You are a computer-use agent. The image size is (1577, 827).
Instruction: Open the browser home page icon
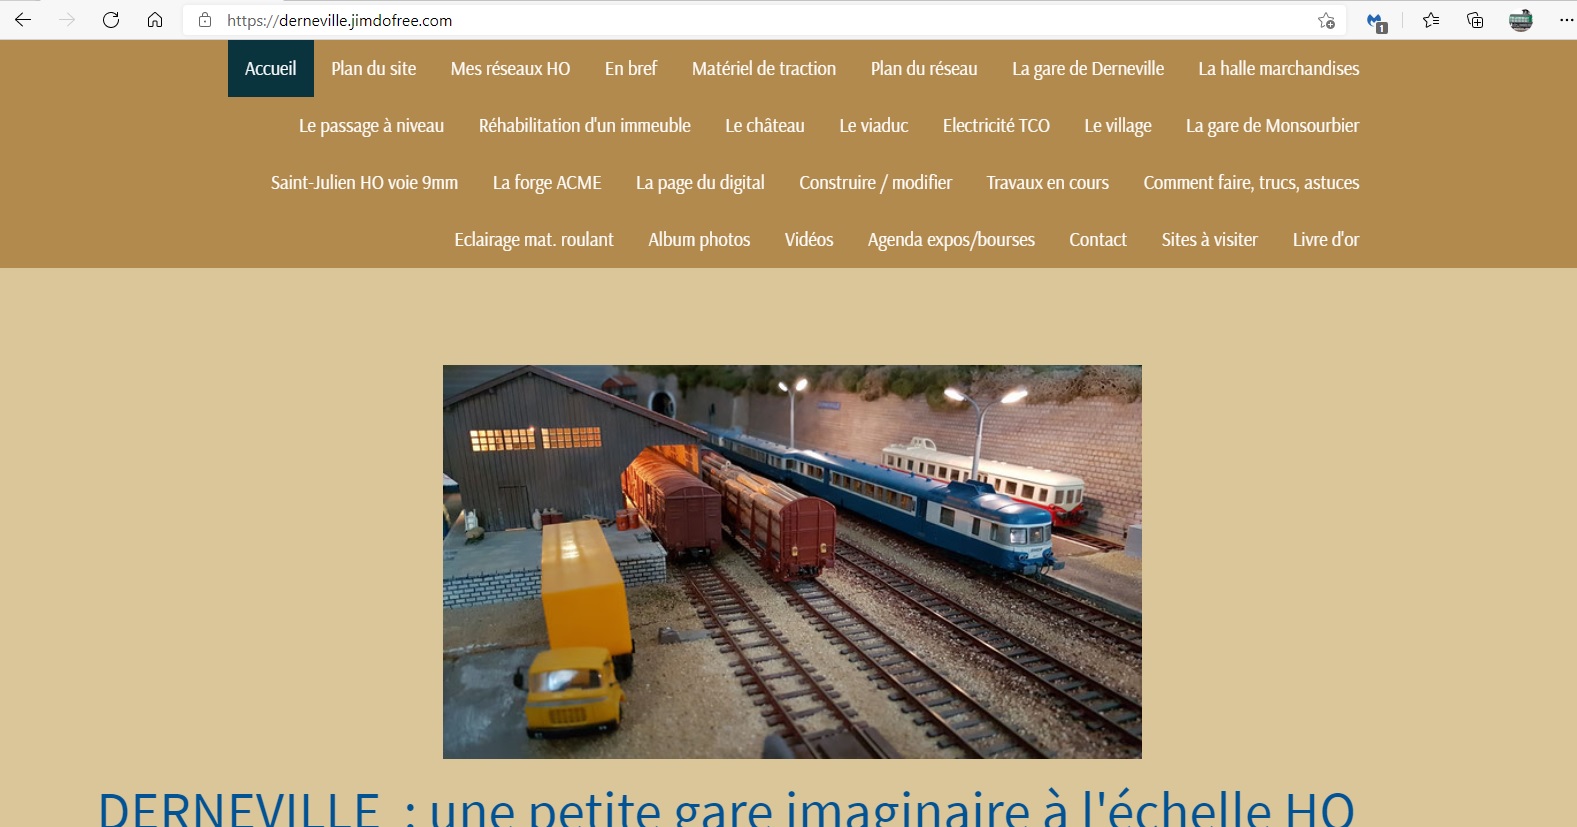(x=155, y=20)
